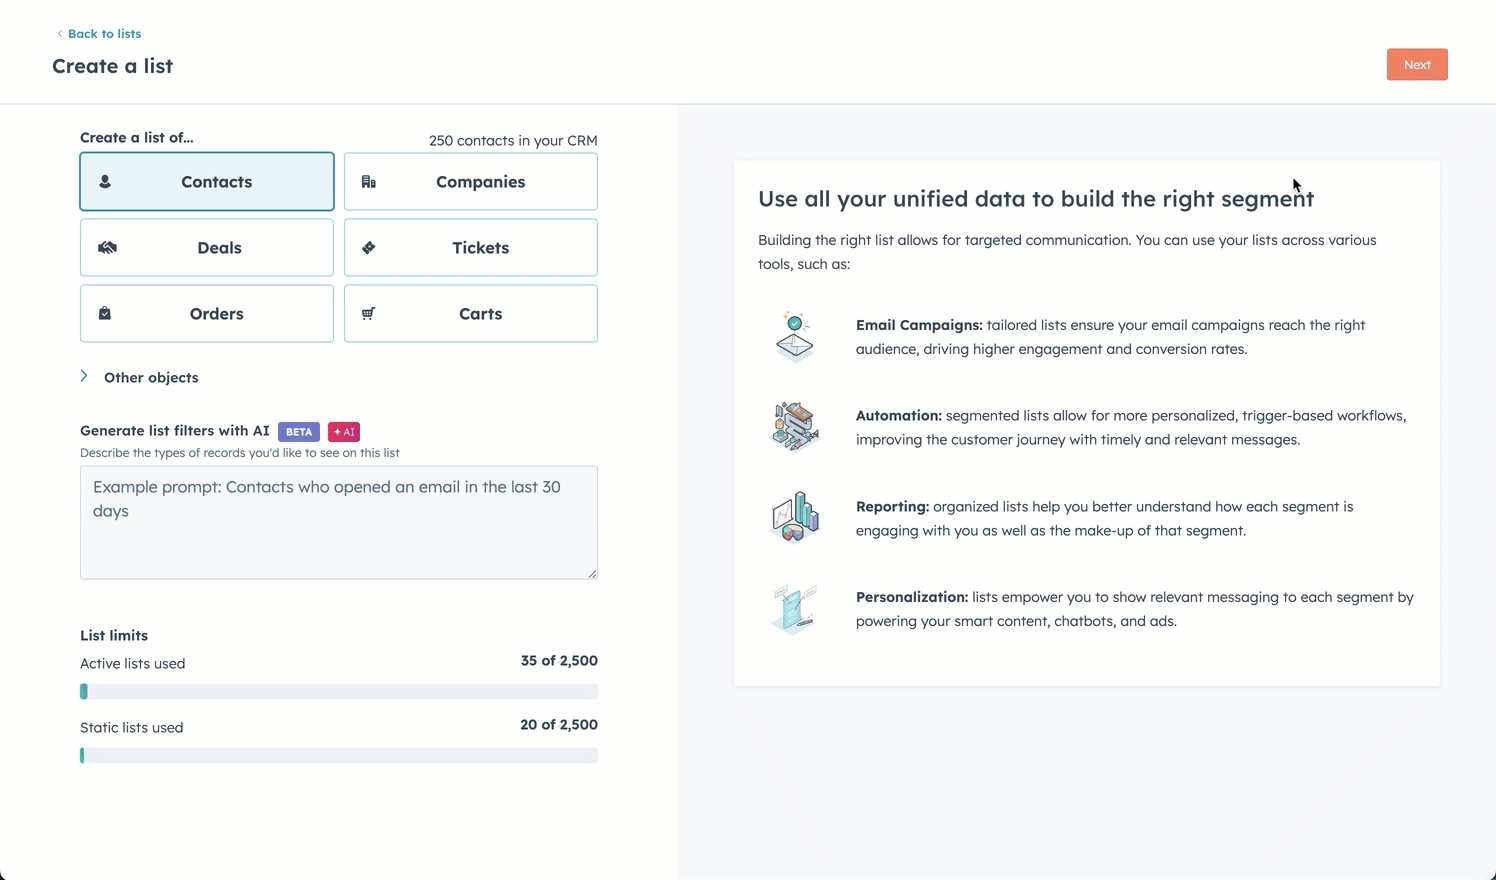Click the Use all your unified data heading
1496x880 pixels.
(x=1036, y=199)
